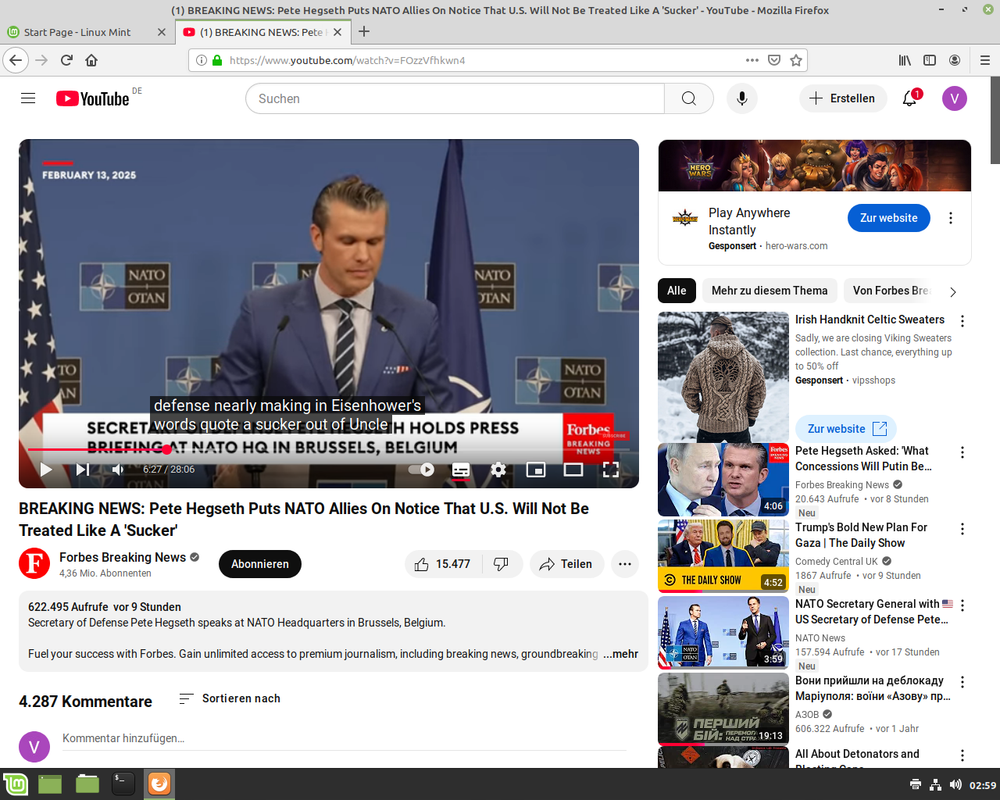Skip to next video in player
Viewport: 1000px width, 800px height.
[82, 470]
